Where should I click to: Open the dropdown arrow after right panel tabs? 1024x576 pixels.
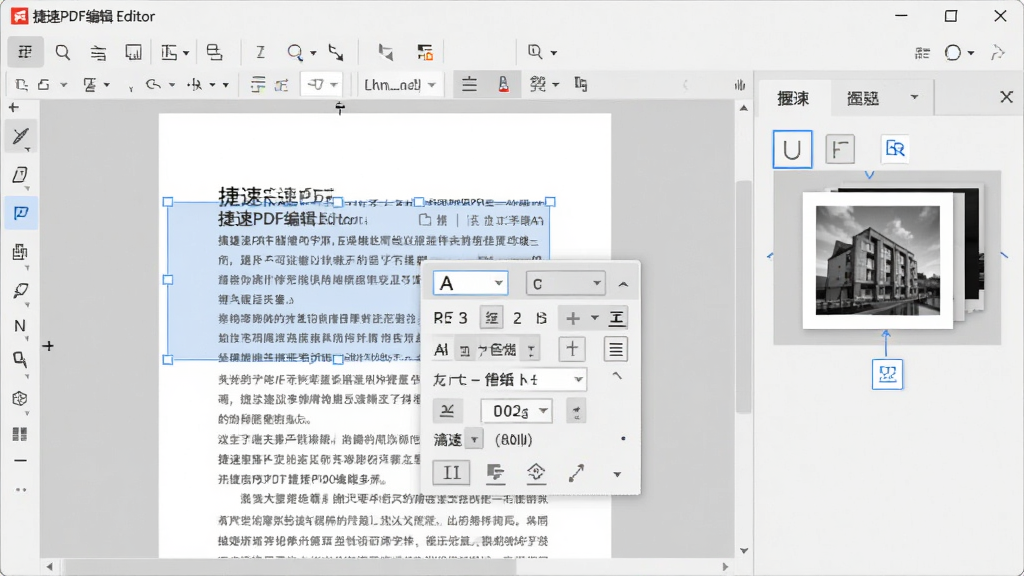click(914, 97)
